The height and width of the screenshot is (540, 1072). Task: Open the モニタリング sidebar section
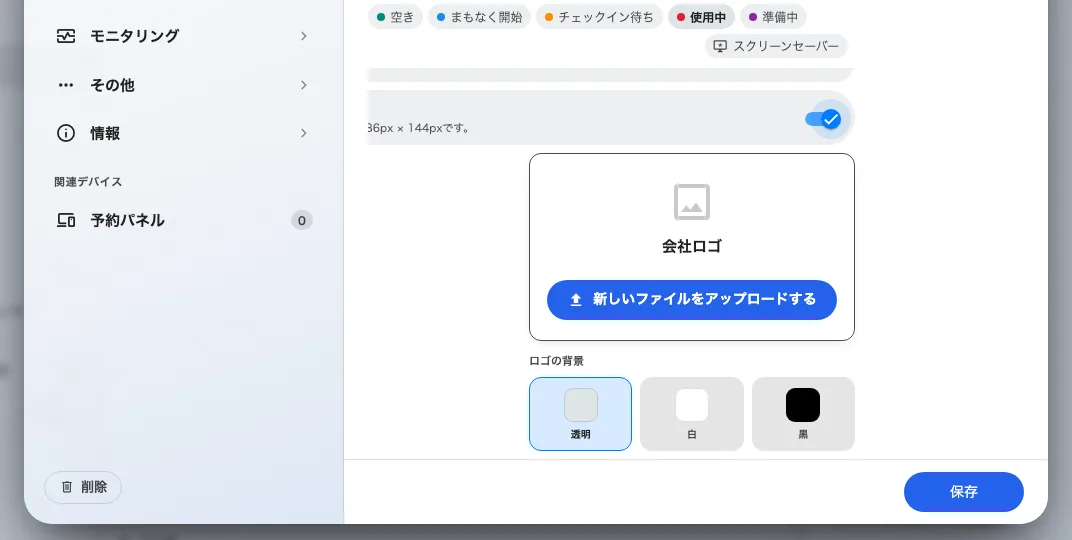pos(183,36)
